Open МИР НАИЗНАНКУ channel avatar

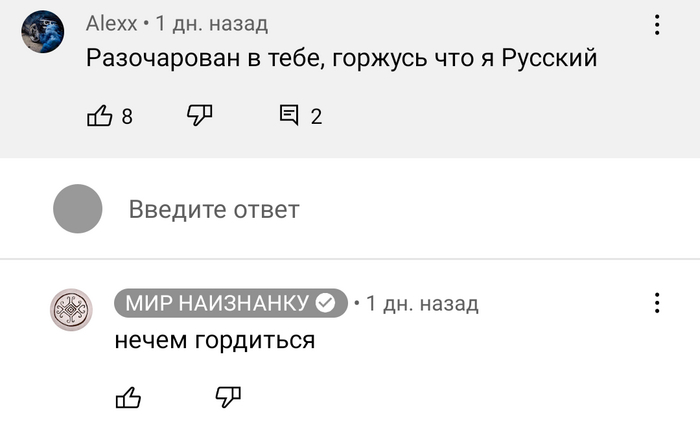click(71, 310)
